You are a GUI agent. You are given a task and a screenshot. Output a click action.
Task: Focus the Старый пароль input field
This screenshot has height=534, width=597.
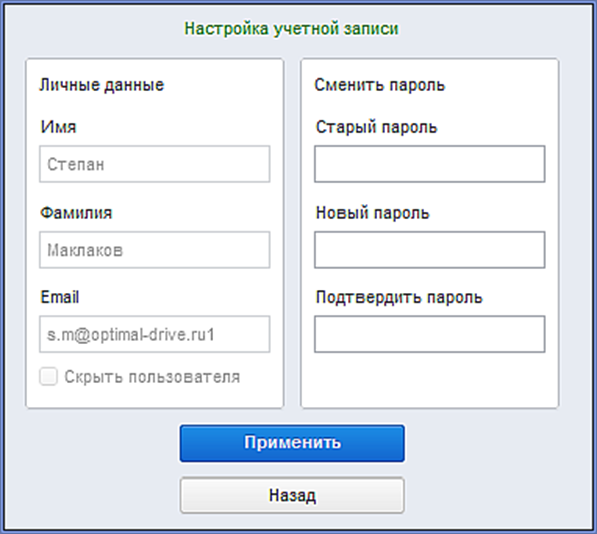(429, 164)
